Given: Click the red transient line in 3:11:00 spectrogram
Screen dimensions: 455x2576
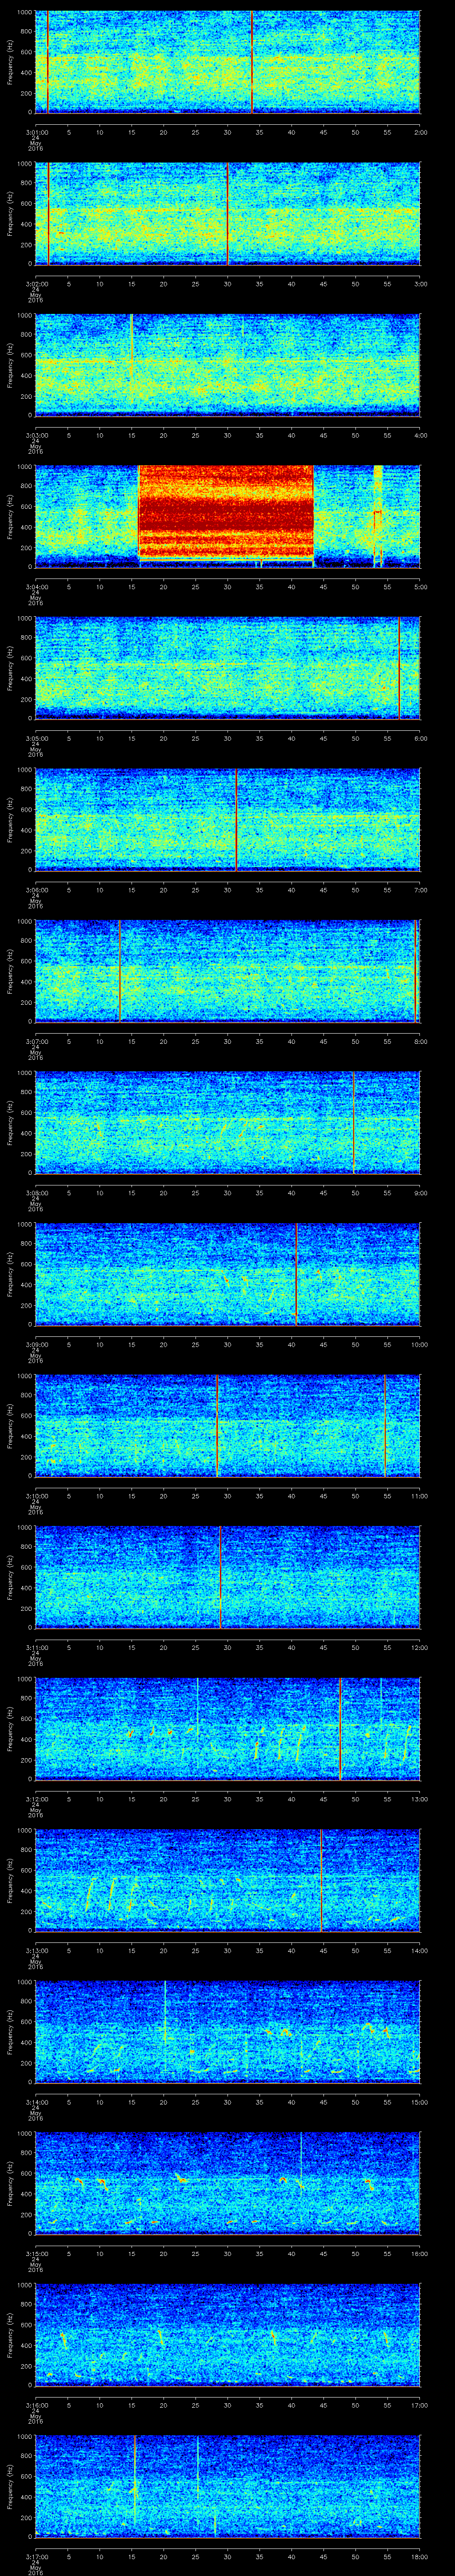Looking at the screenshot, I should [220, 1577].
